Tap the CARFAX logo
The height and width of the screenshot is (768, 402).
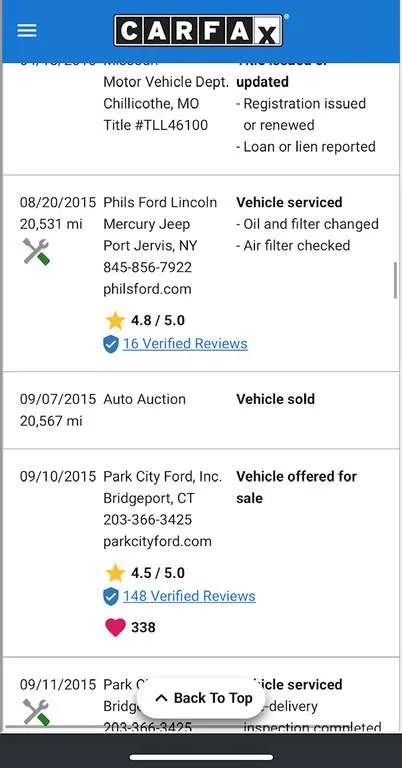(x=198, y=30)
